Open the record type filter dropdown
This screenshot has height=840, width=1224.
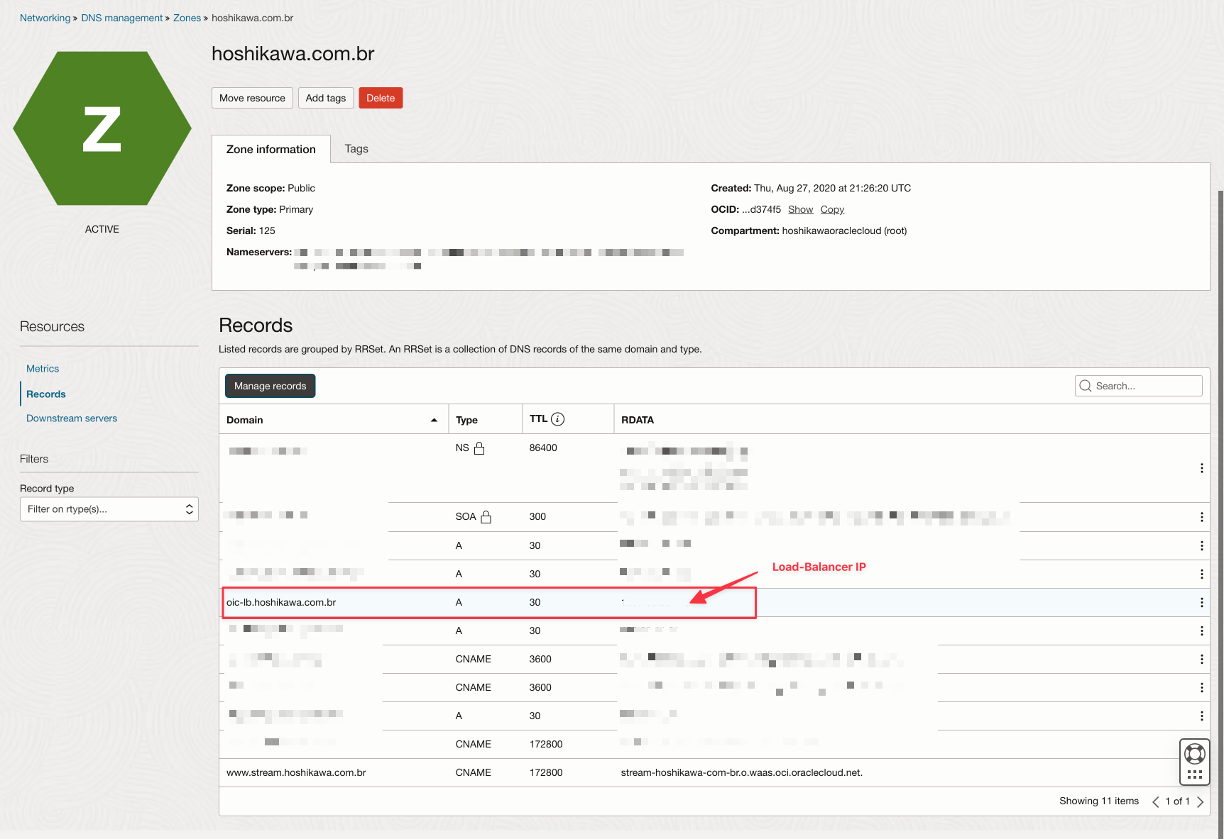108,509
